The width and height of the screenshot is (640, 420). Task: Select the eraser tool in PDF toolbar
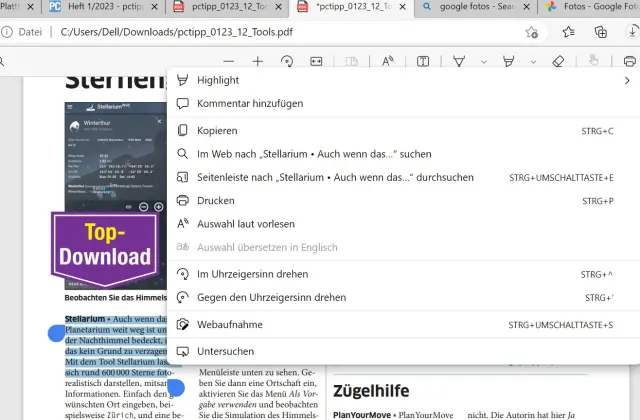558,62
